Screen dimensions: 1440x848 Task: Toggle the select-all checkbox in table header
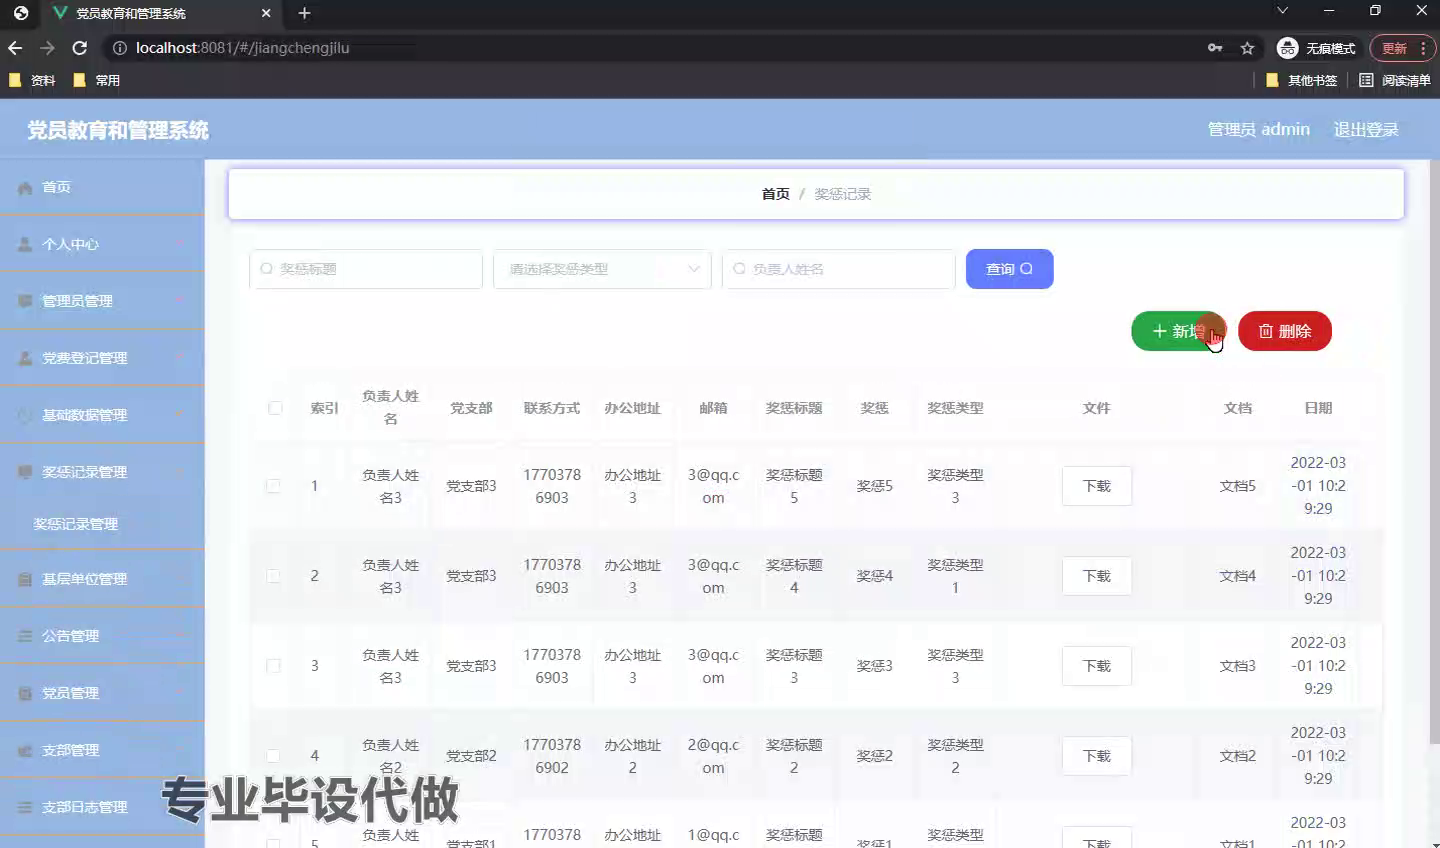coord(275,408)
